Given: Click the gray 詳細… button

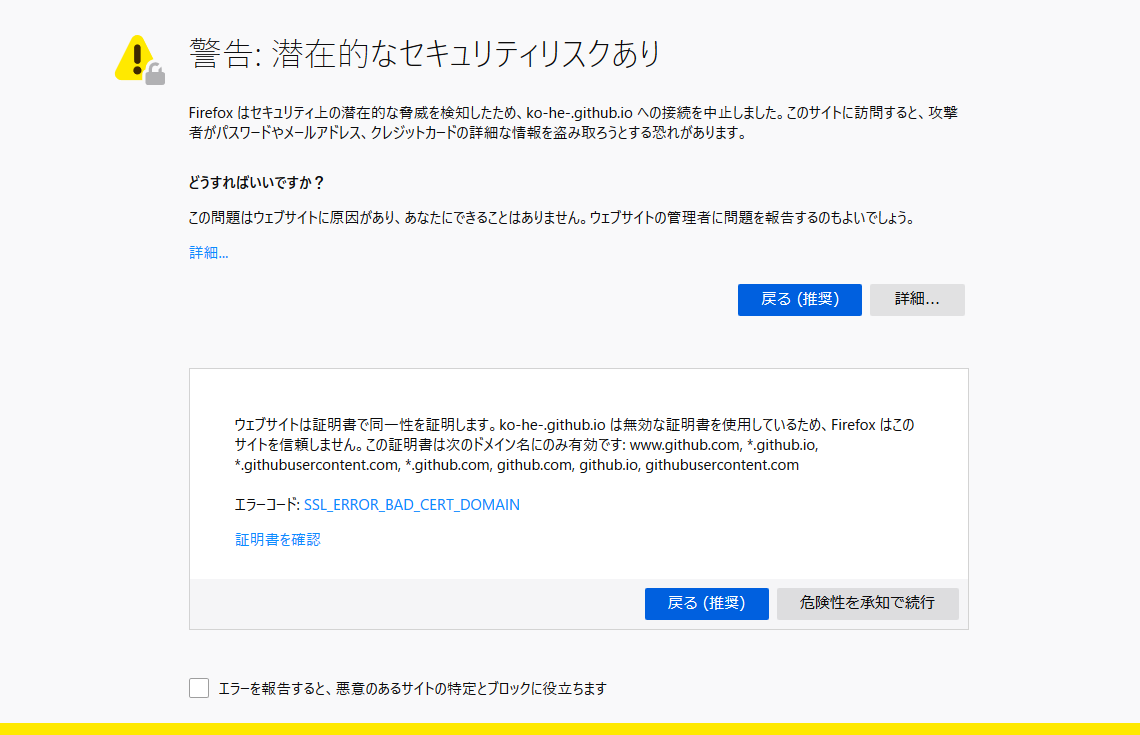Looking at the screenshot, I should click(x=917, y=299).
